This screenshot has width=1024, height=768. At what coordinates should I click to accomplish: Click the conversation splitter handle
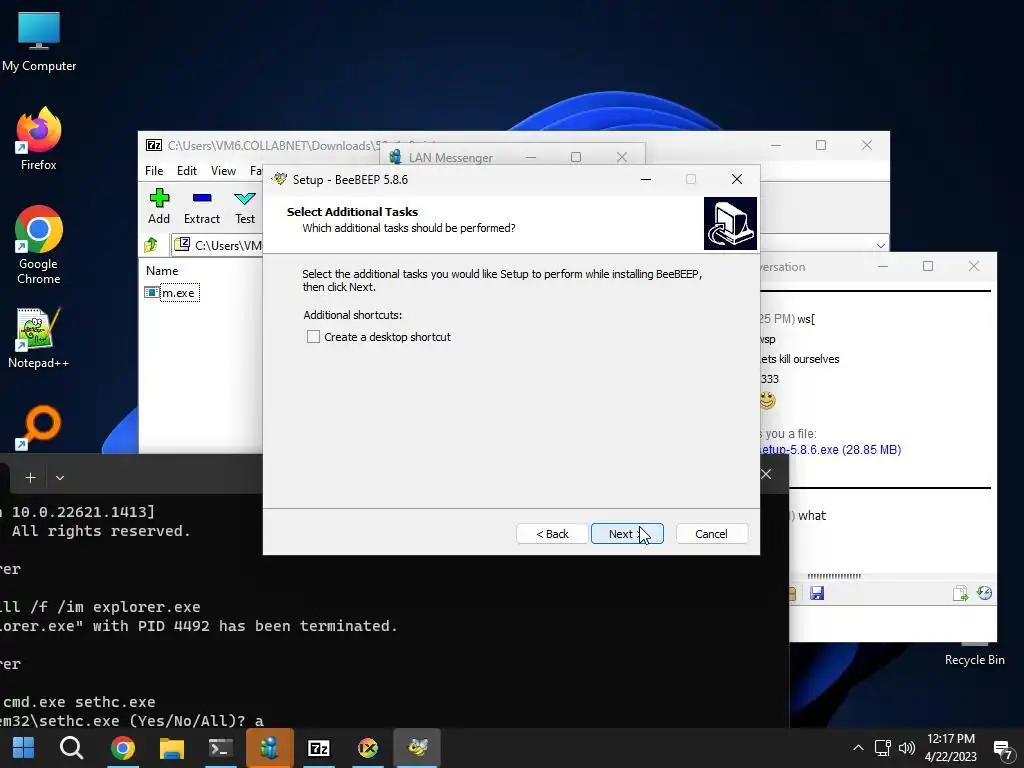point(834,576)
